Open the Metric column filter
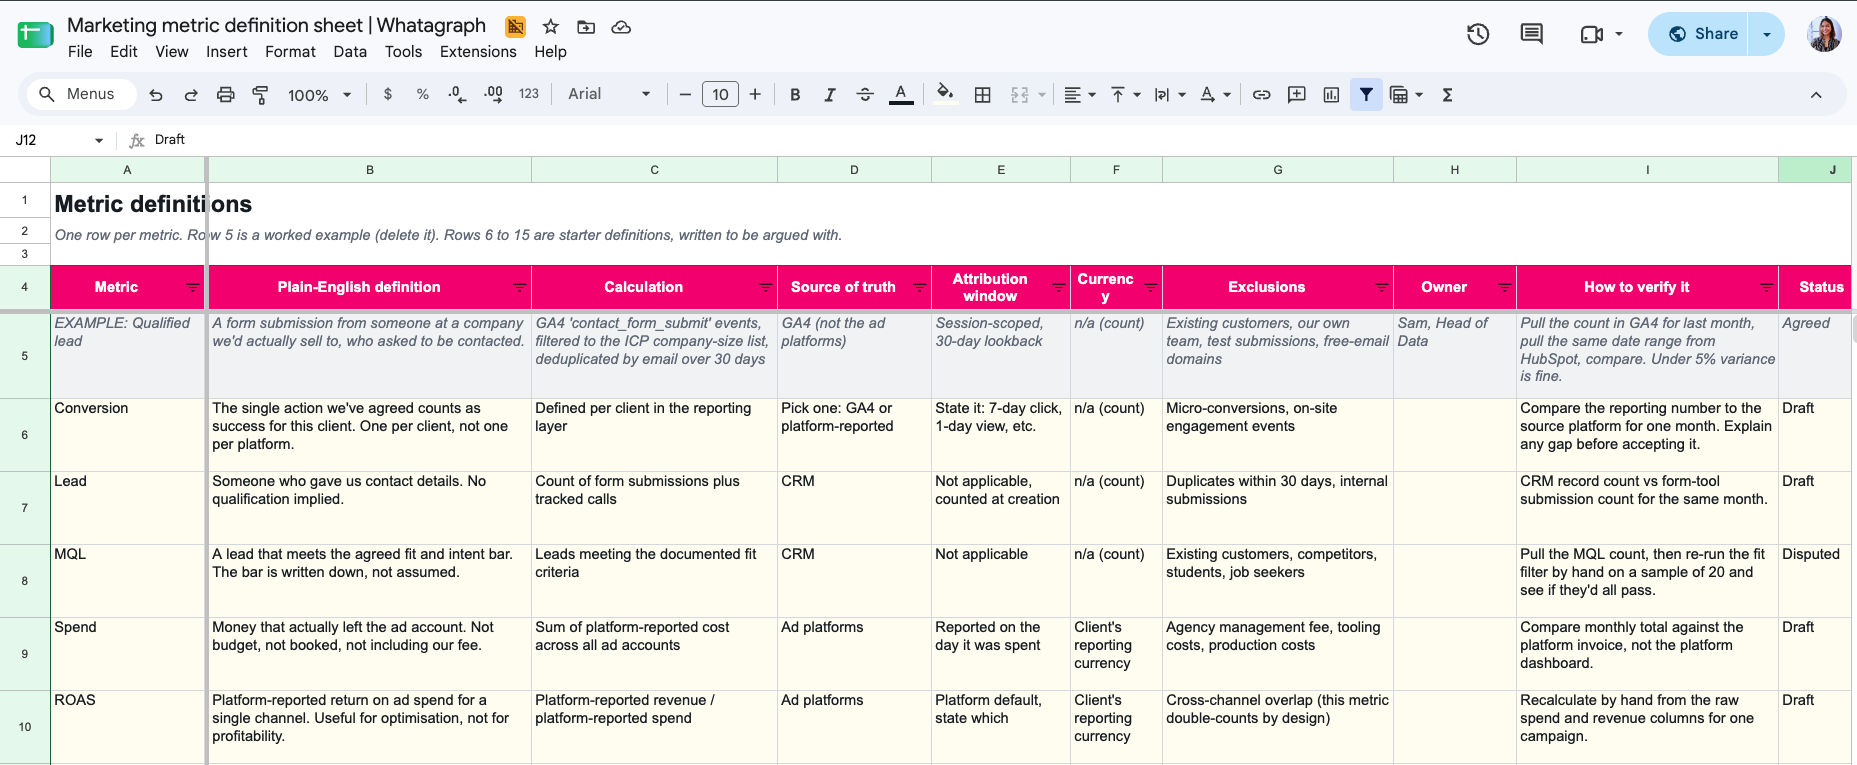Viewport: 1857px width, 765px height. point(193,287)
